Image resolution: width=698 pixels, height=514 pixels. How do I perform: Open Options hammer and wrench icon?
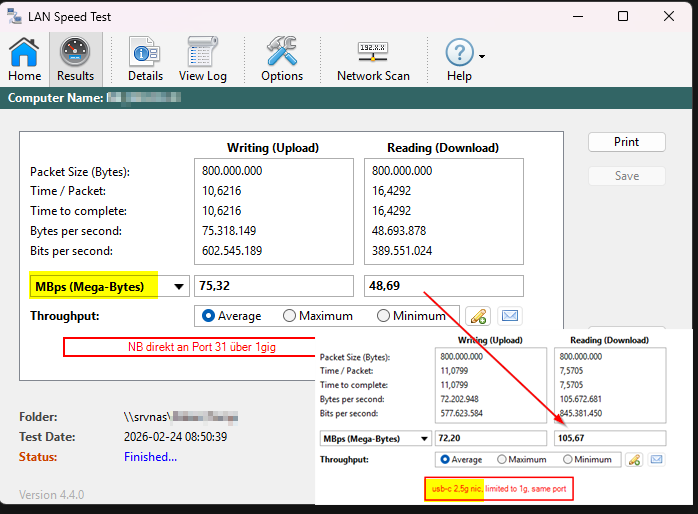tap(282, 59)
